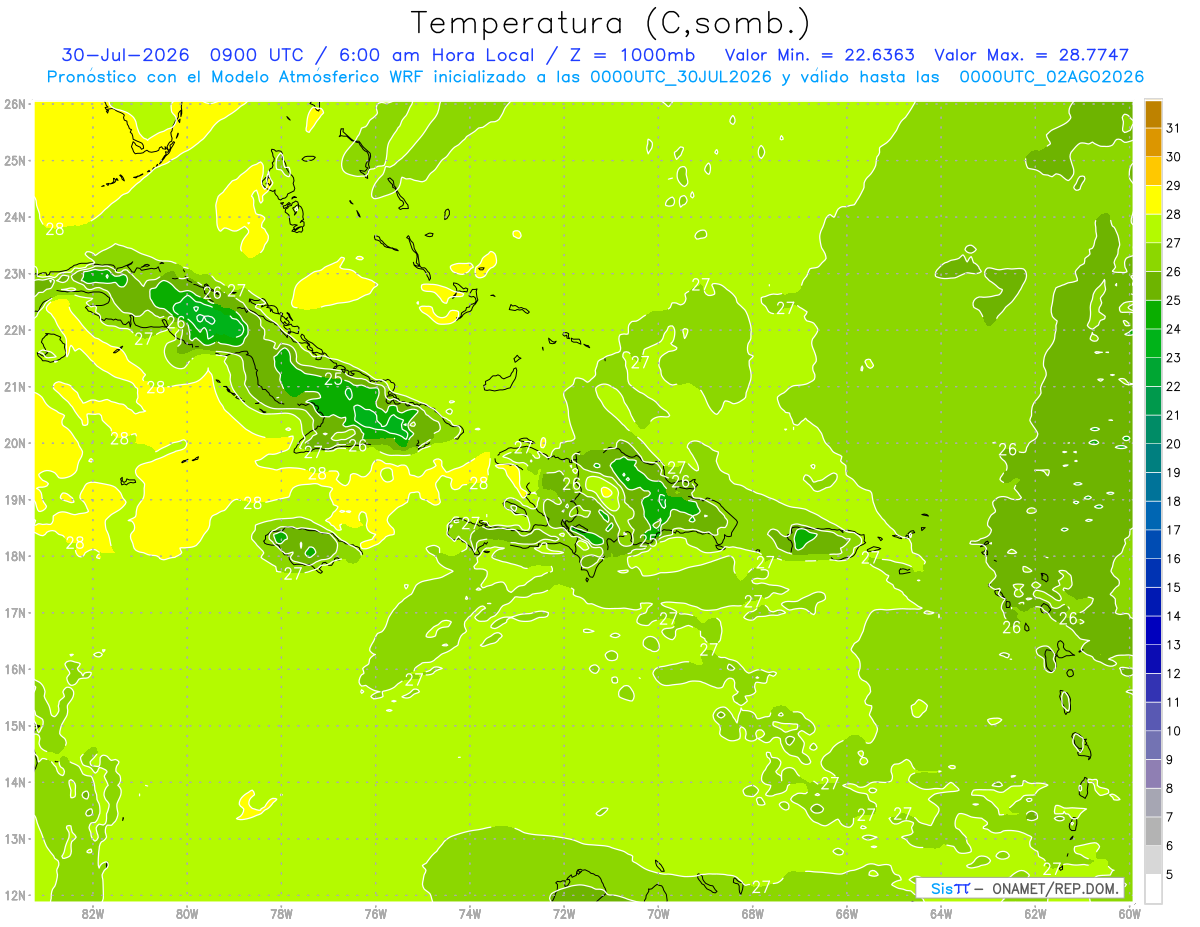The image size is (1200, 927).
Task: Click the '24' label on the color scale
Action: [x=1174, y=329]
